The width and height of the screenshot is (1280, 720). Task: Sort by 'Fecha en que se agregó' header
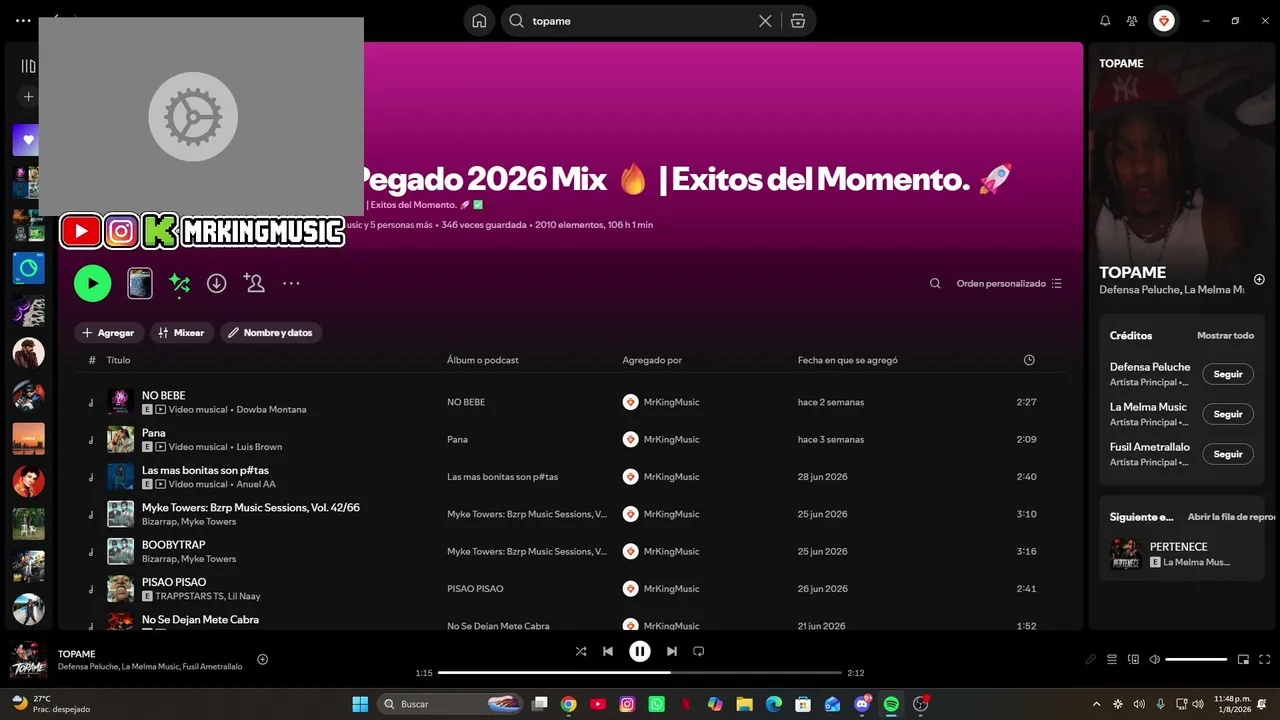[848, 360]
